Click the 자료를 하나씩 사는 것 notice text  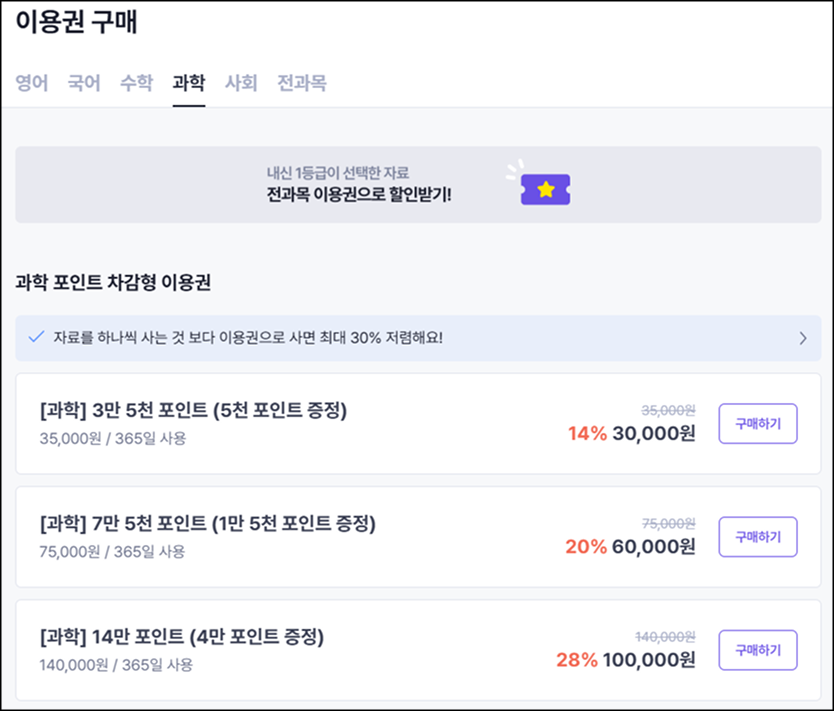(x=248, y=338)
